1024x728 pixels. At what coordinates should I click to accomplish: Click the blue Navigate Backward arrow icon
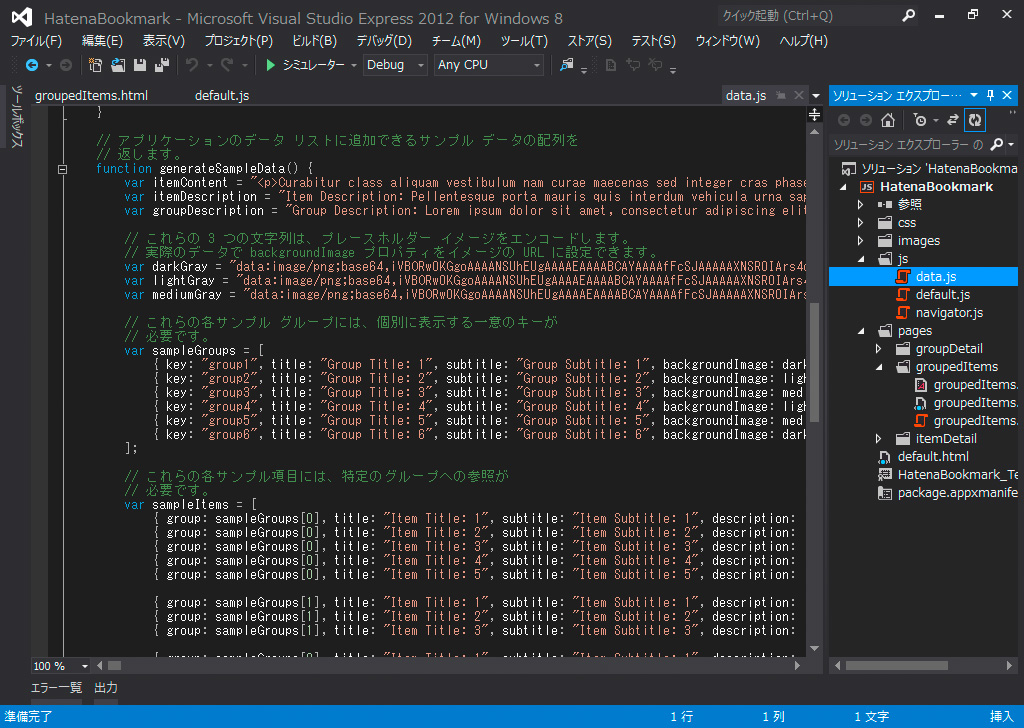pos(31,65)
